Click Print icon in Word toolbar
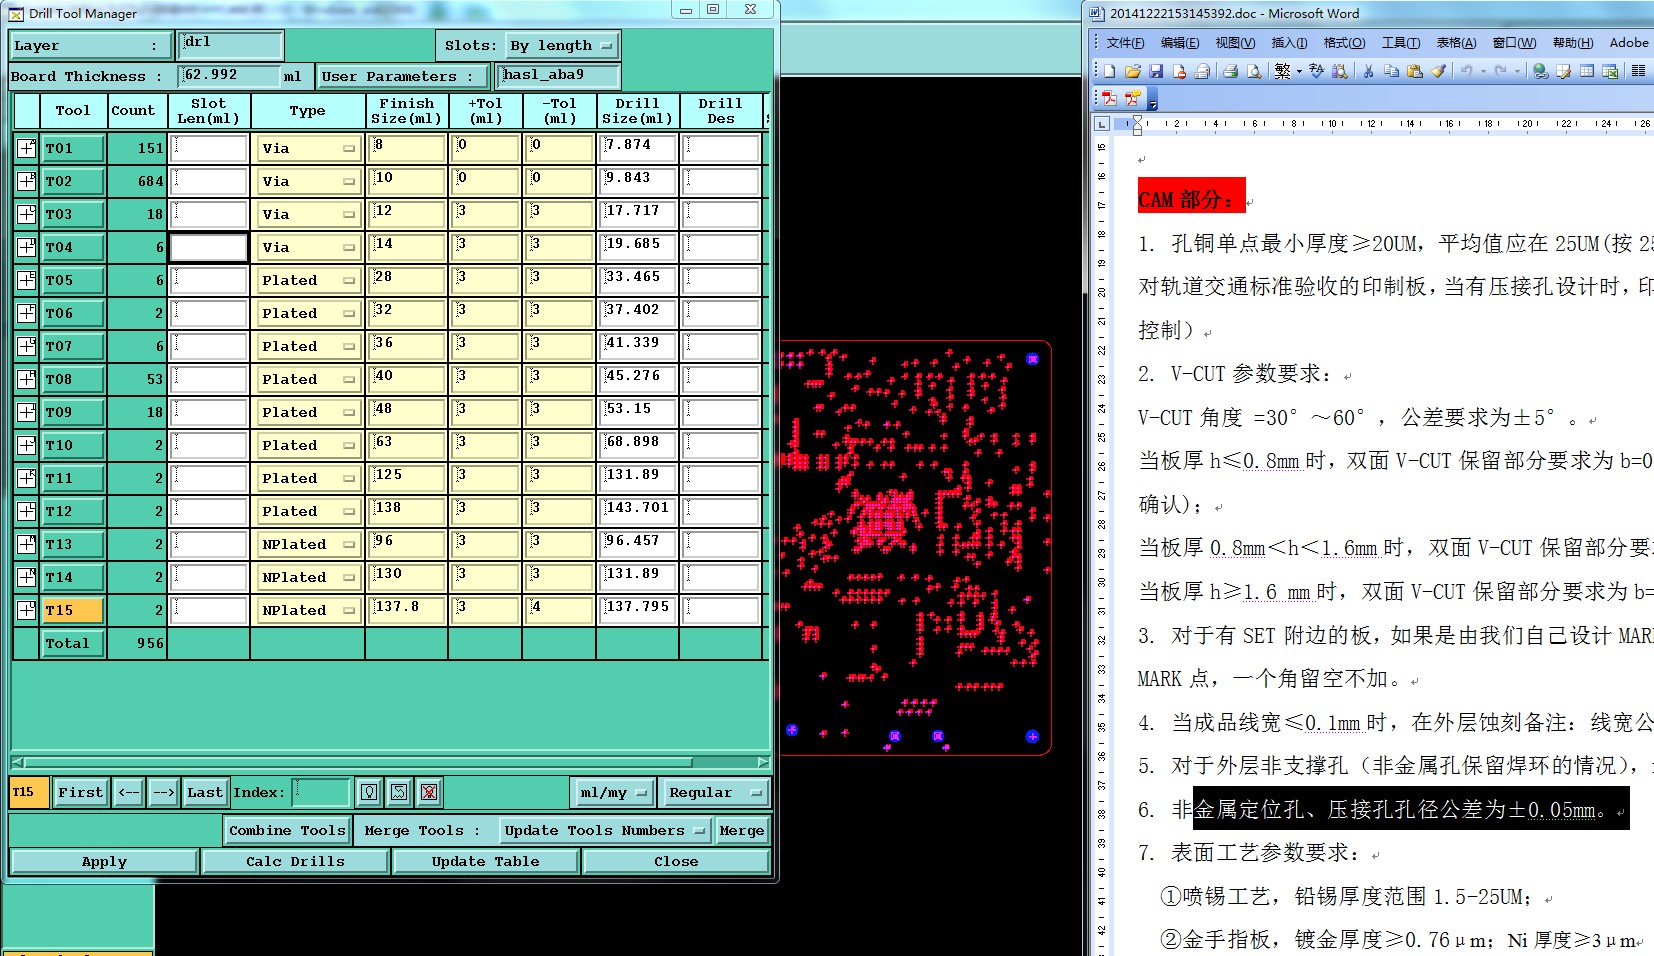This screenshot has height=956, width=1654. (x=1231, y=71)
